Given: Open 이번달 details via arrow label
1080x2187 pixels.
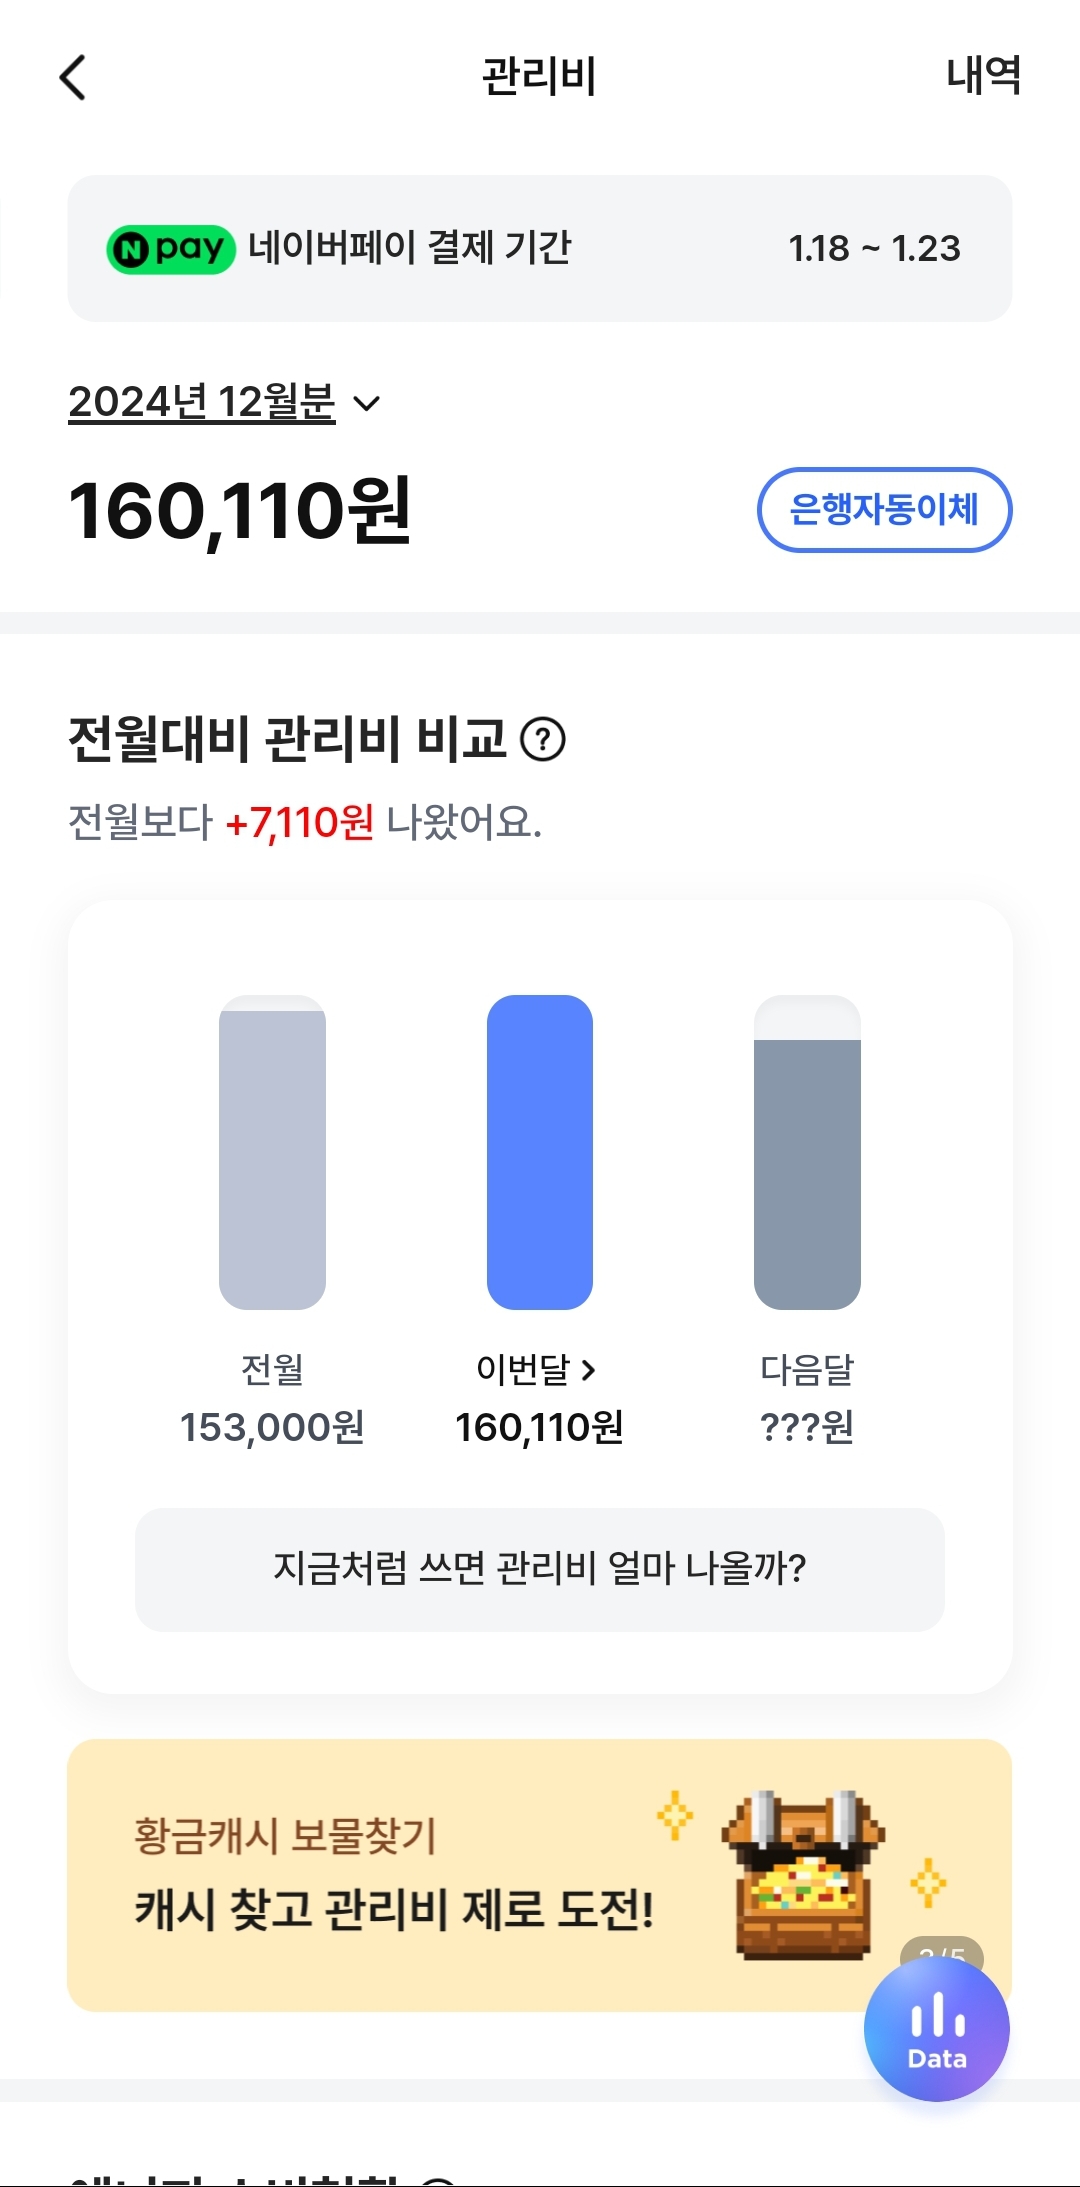Looking at the screenshot, I should 537,1369.
